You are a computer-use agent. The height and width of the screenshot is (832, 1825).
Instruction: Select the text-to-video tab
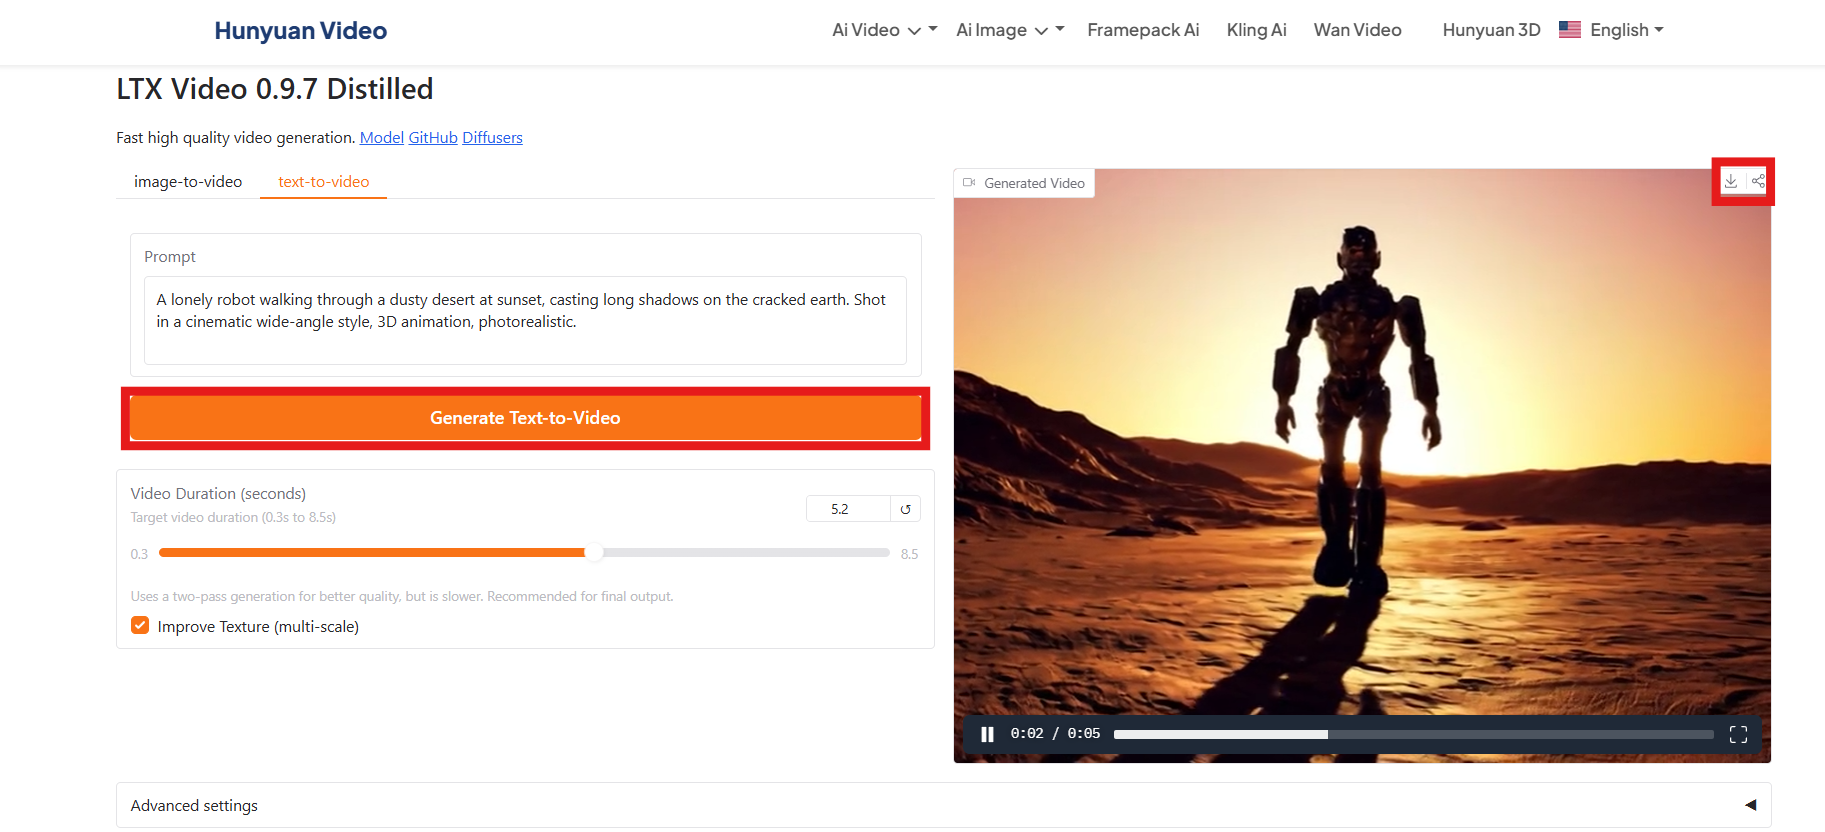click(323, 181)
